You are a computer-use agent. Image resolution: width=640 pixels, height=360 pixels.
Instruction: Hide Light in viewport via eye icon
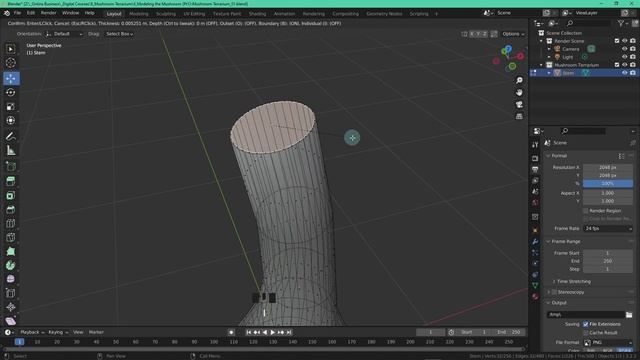(624, 57)
